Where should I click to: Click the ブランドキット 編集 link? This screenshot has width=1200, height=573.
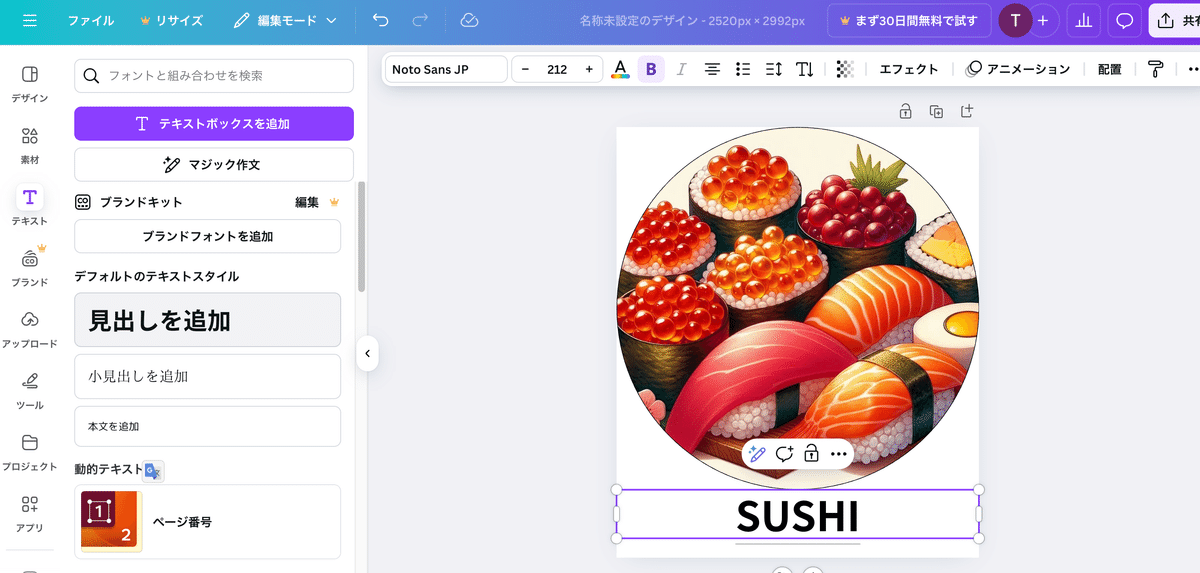coord(307,202)
